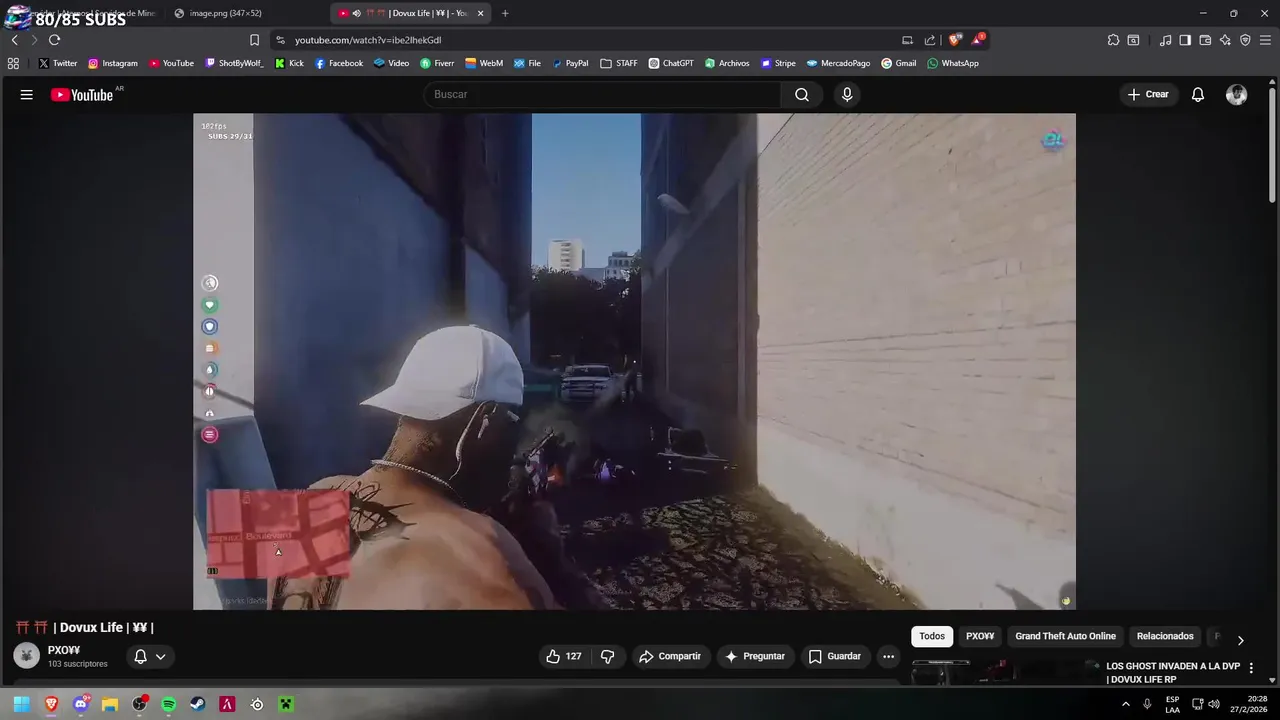
Task: Select the Todos filter chip
Action: click(x=932, y=636)
